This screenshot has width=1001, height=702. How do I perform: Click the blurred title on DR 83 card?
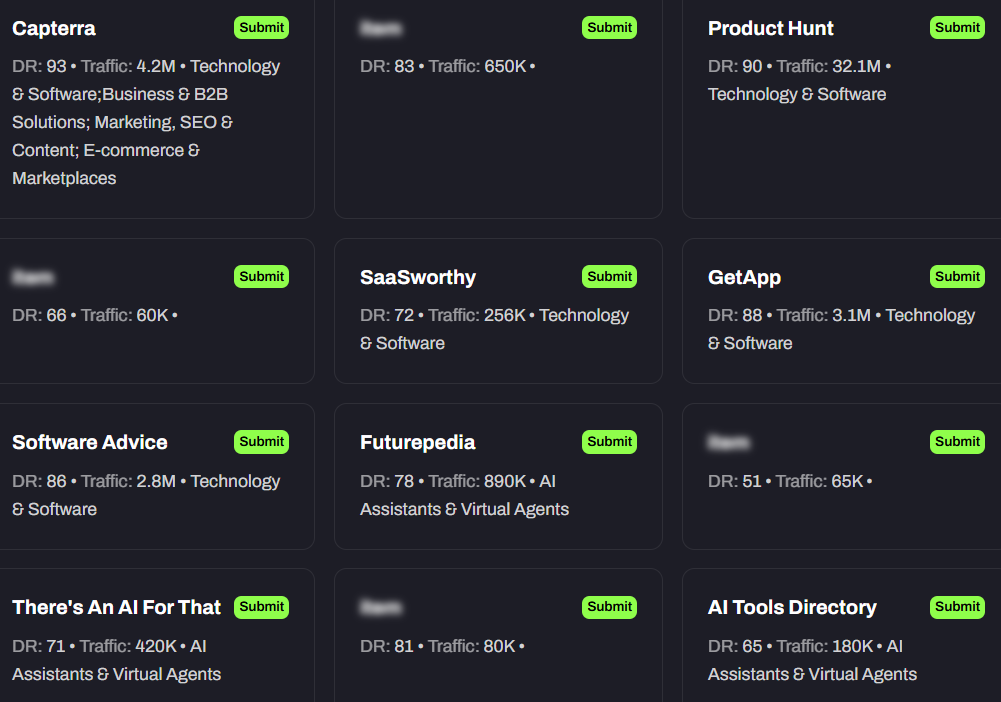[x=380, y=28]
